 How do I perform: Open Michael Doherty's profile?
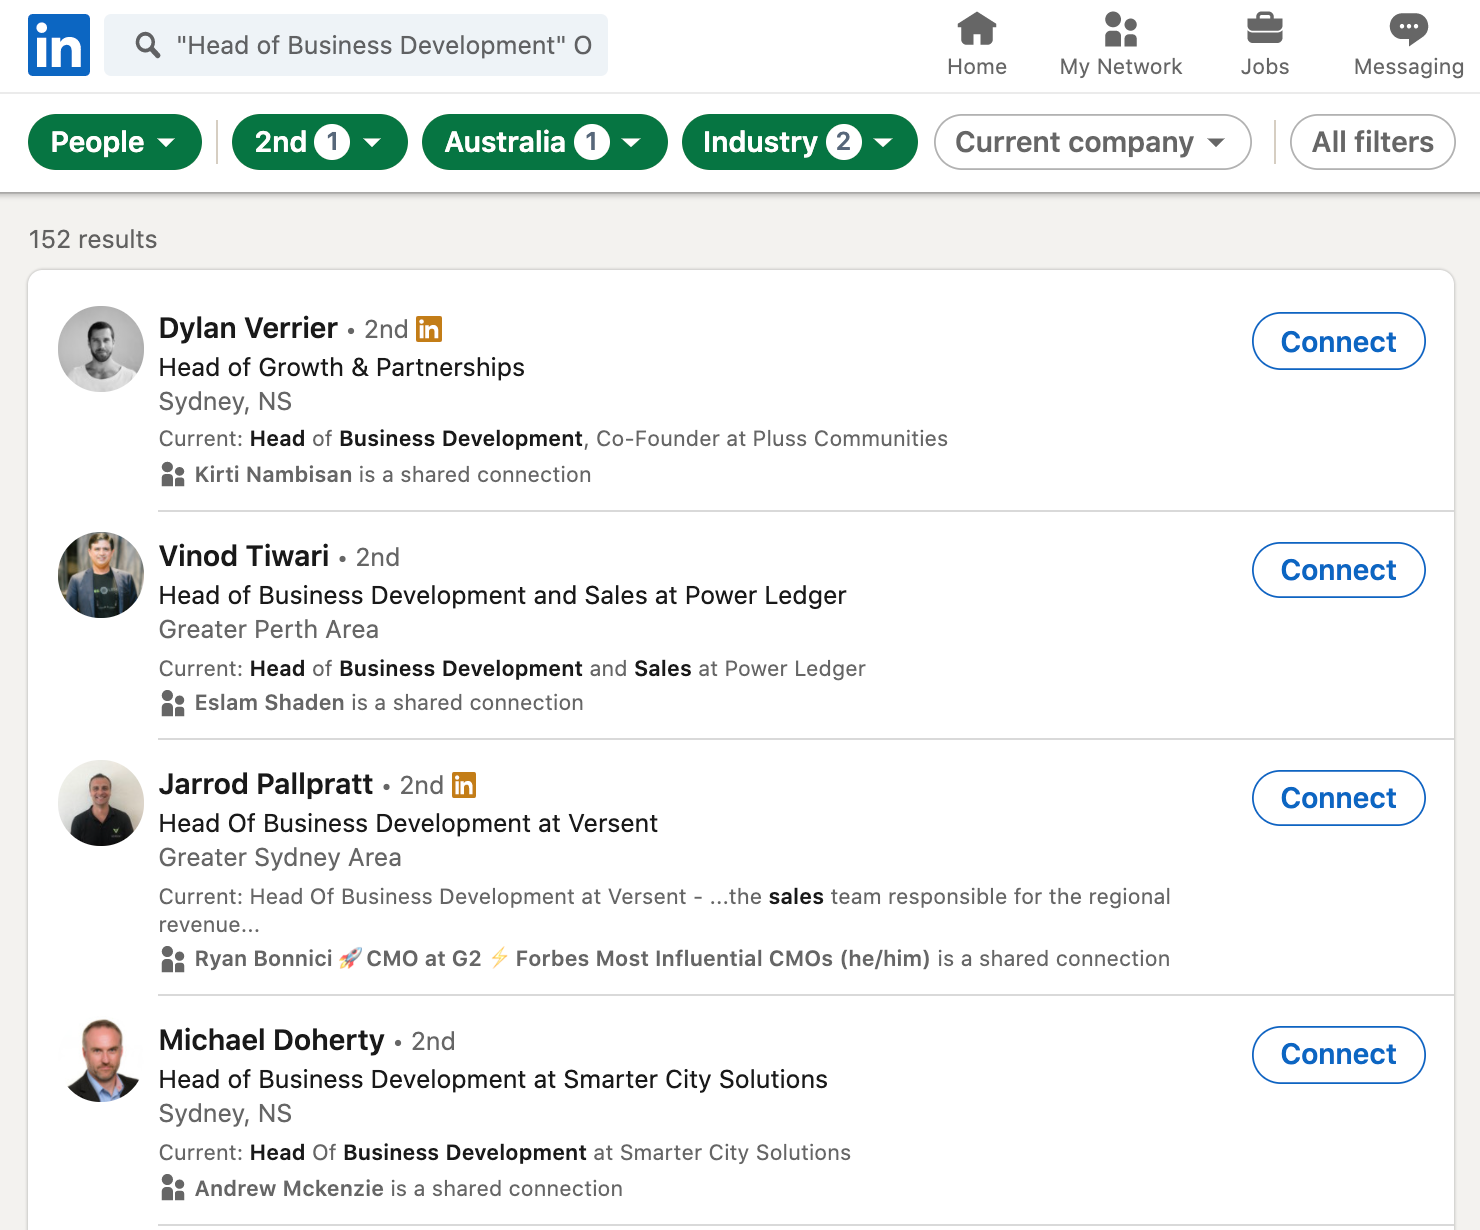point(272,1040)
